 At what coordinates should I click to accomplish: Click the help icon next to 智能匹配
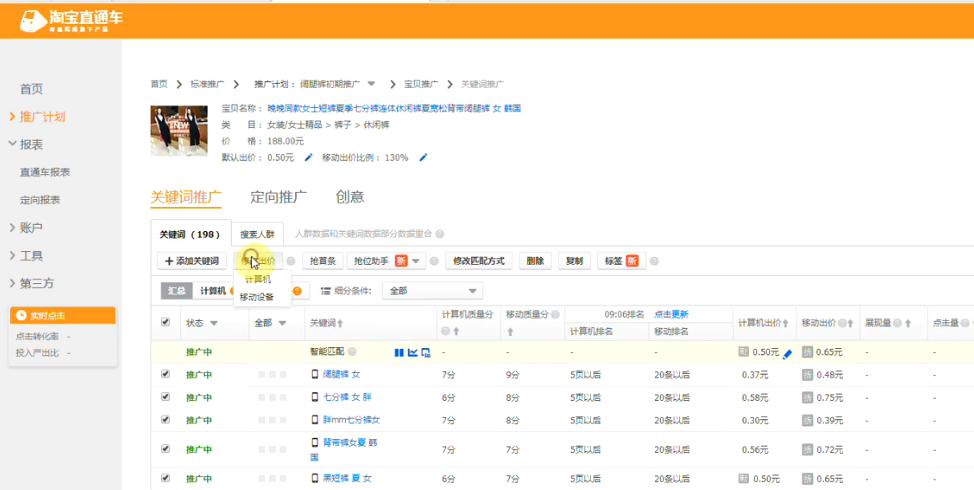pos(352,352)
